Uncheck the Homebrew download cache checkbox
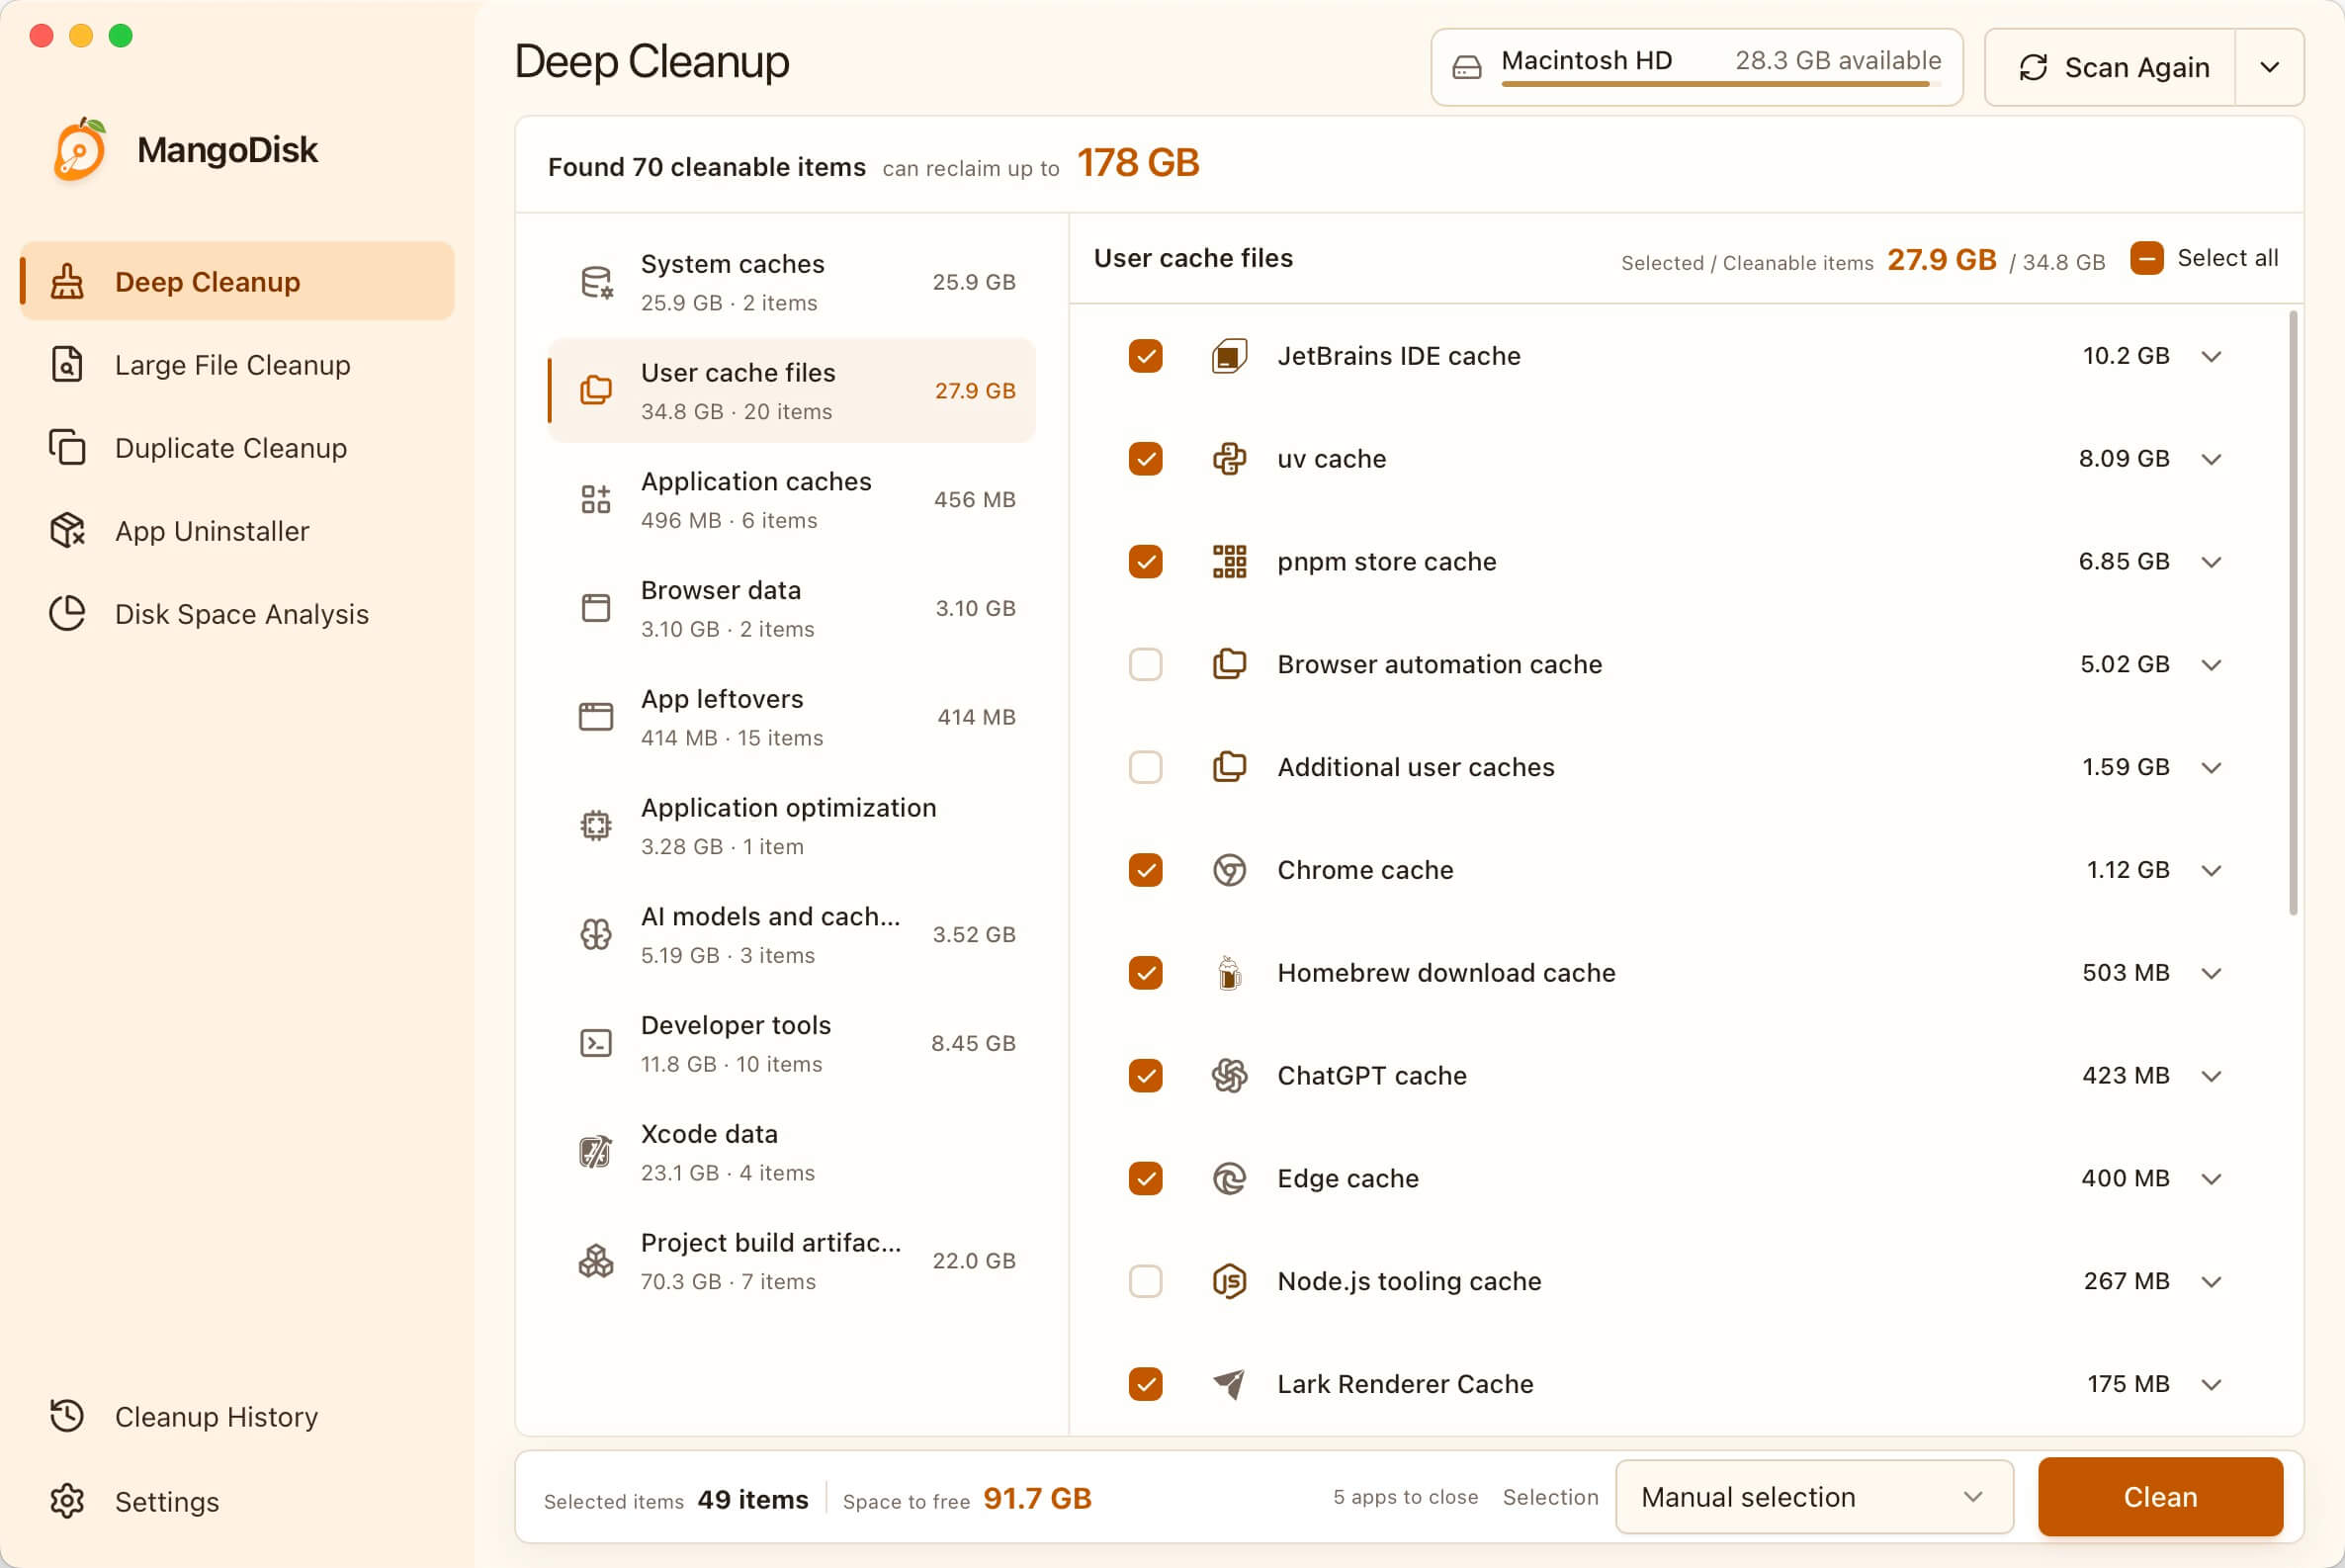Image resolution: width=2345 pixels, height=1568 pixels. tap(1146, 973)
